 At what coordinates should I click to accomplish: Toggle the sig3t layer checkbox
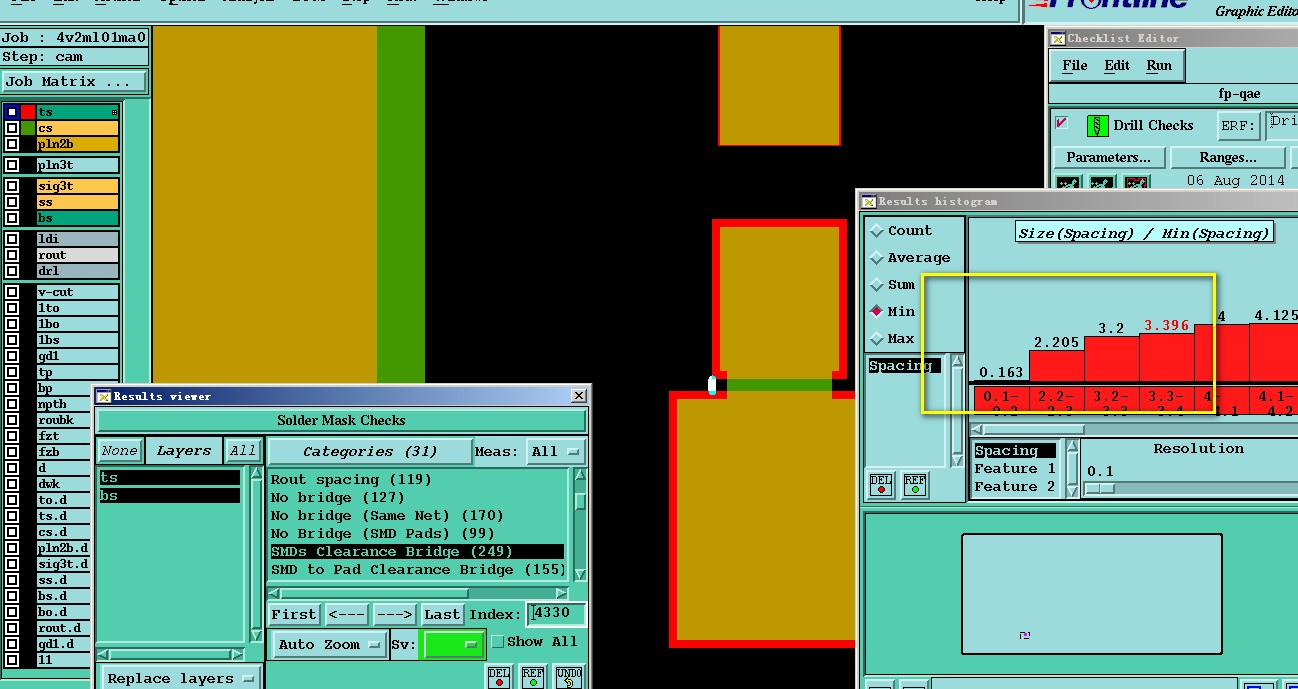pos(12,186)
